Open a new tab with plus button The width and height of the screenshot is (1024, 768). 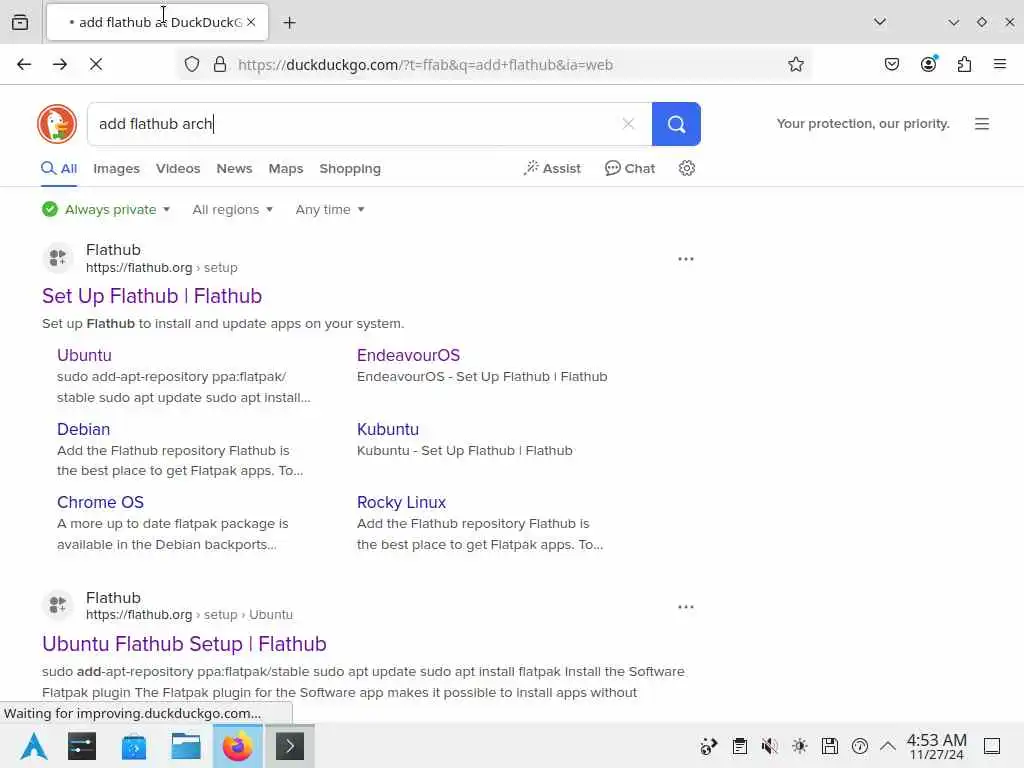click(x=289, y=23)
